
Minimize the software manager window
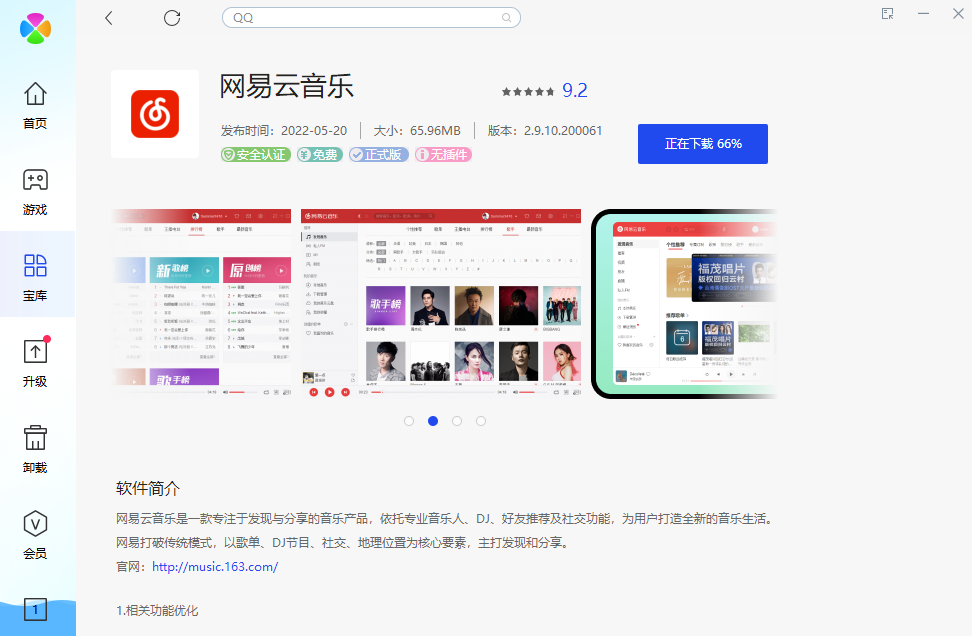pos(924,14)
